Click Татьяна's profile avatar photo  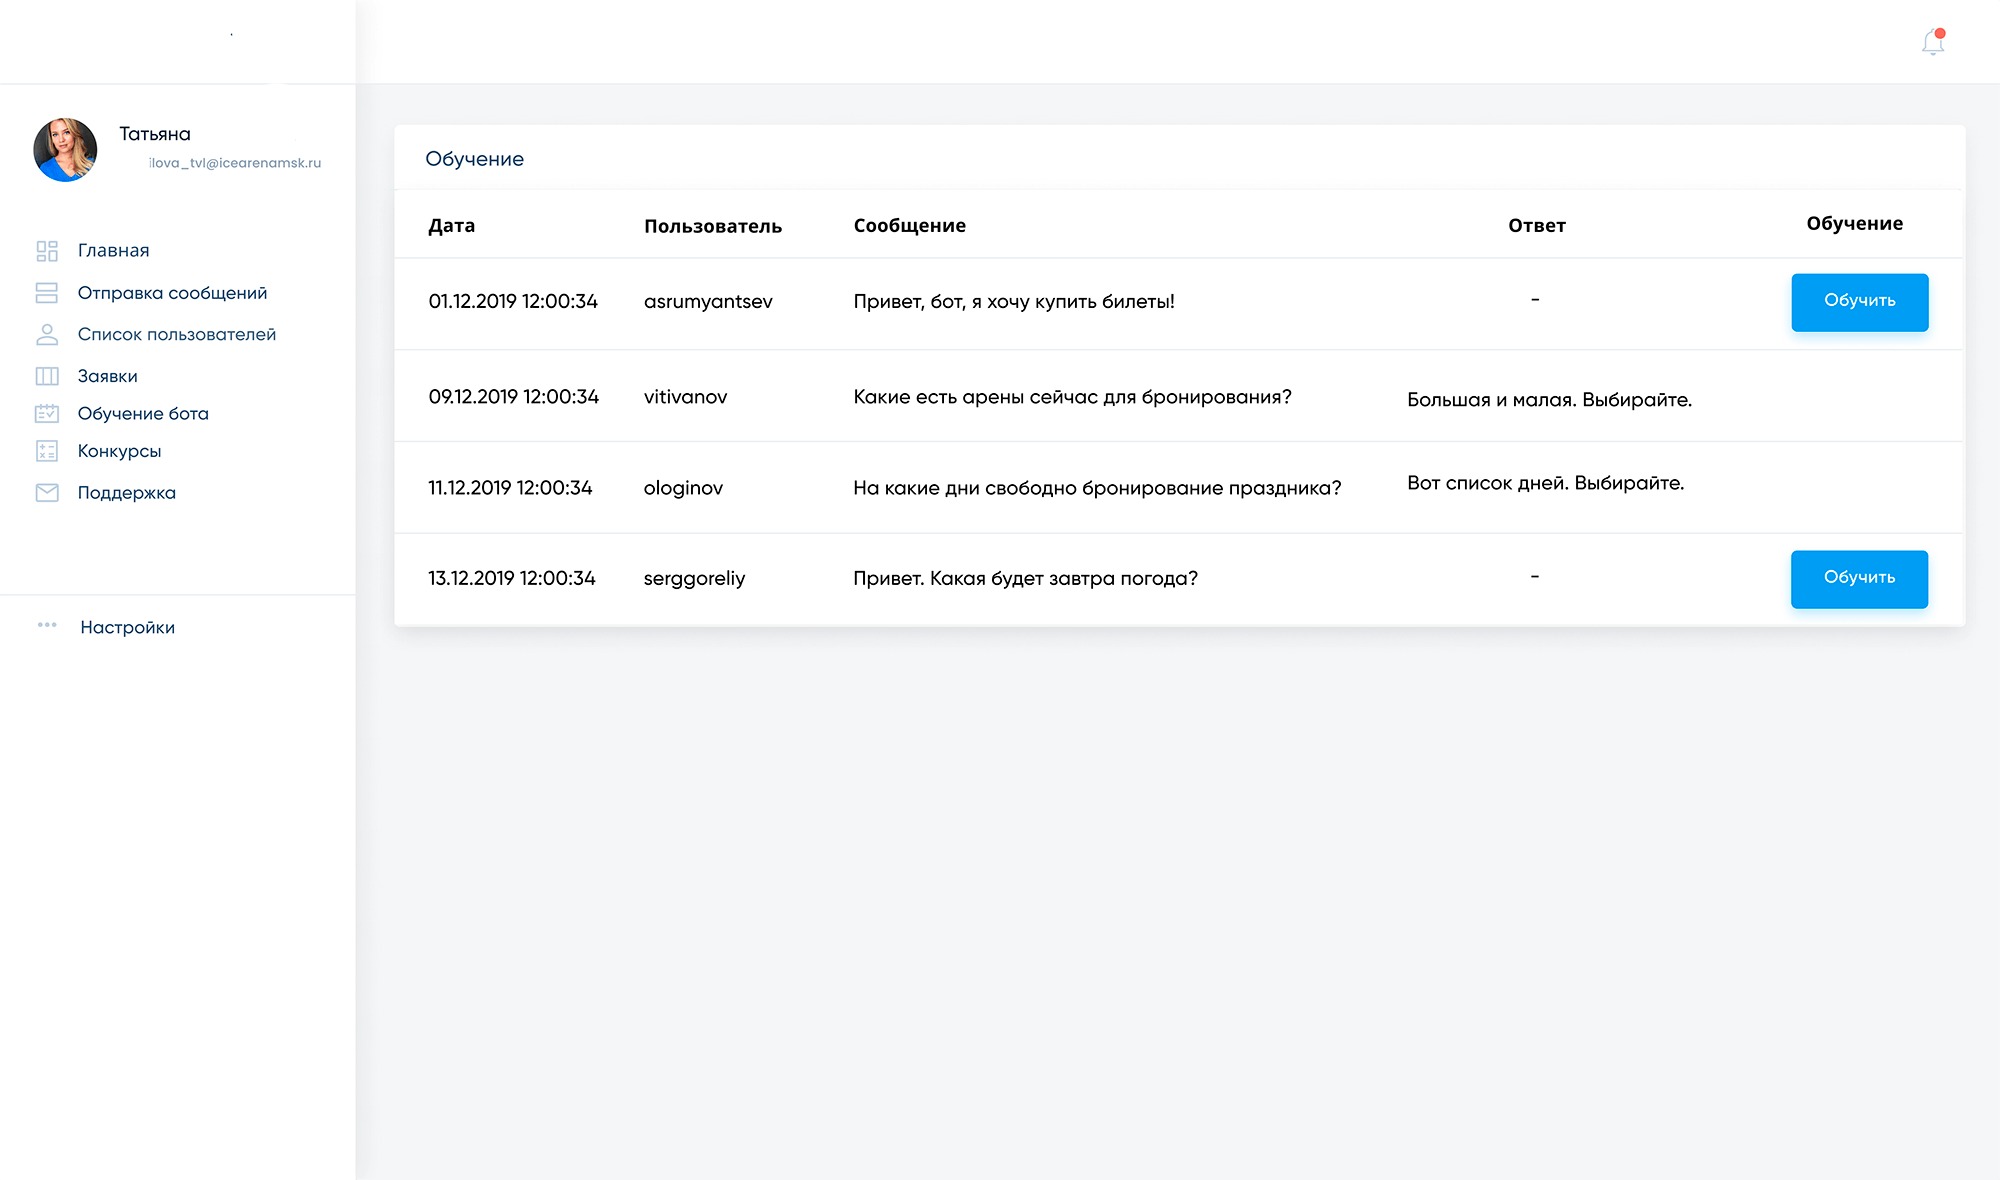(x=65, y=150)
